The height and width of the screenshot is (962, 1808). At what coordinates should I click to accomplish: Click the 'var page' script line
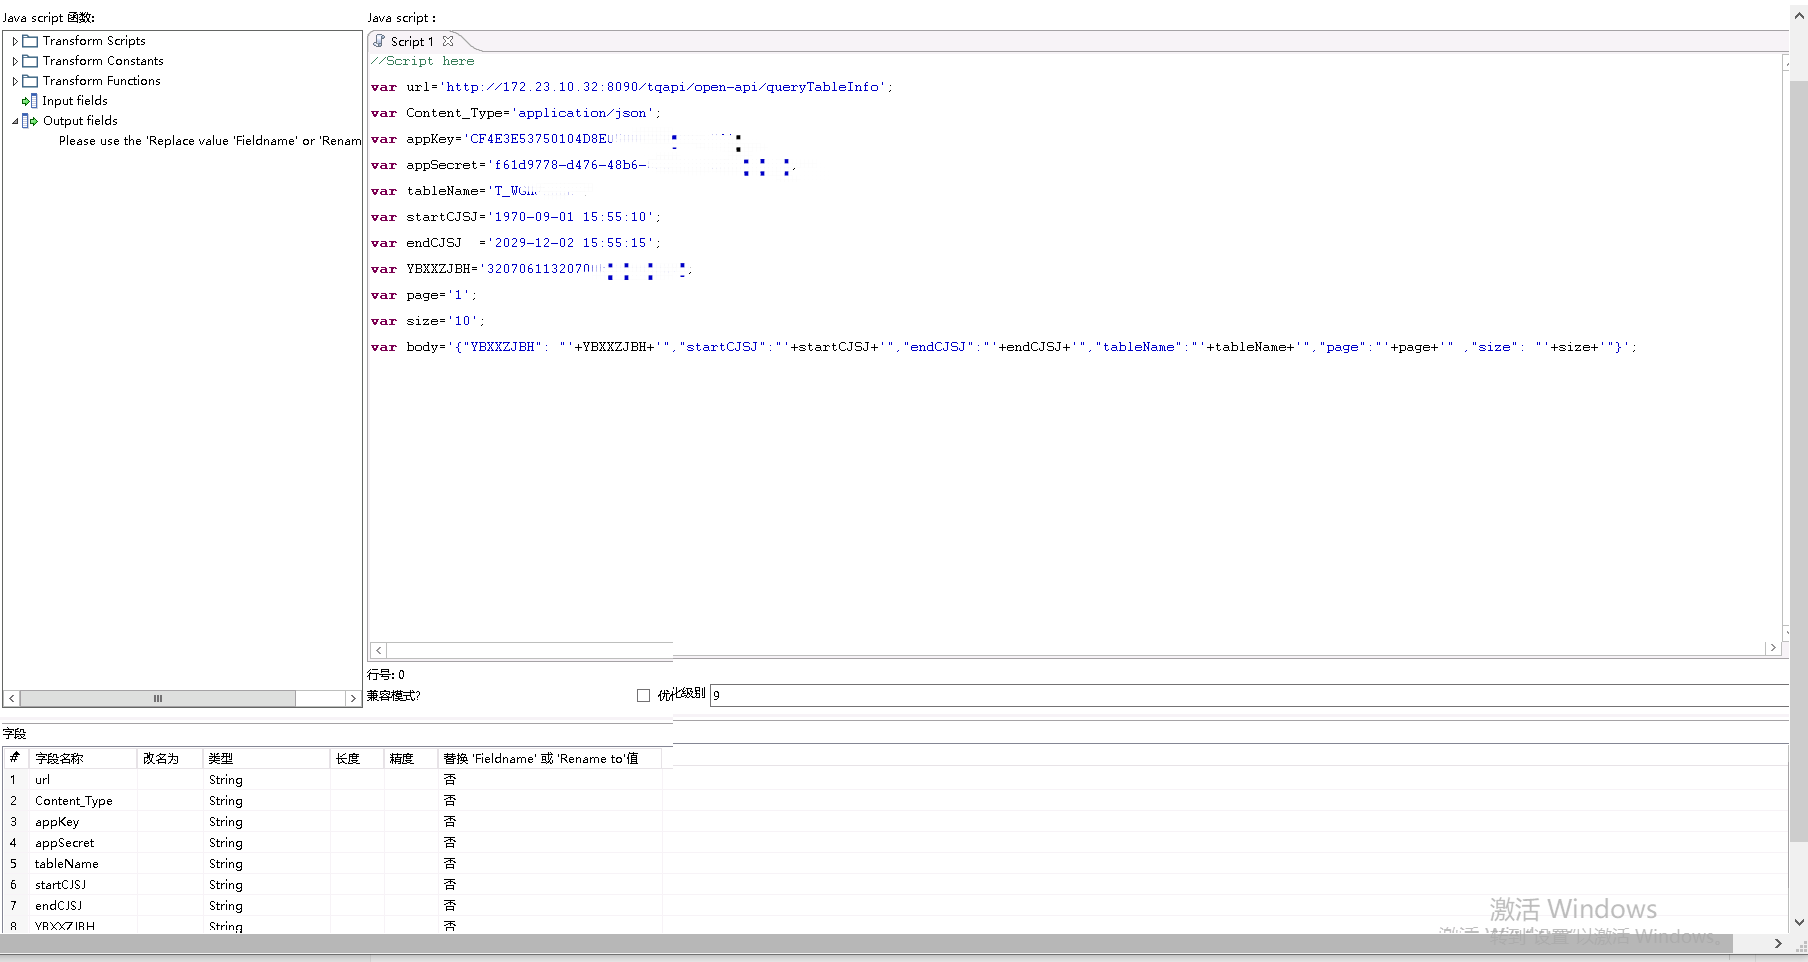[423, 295]
